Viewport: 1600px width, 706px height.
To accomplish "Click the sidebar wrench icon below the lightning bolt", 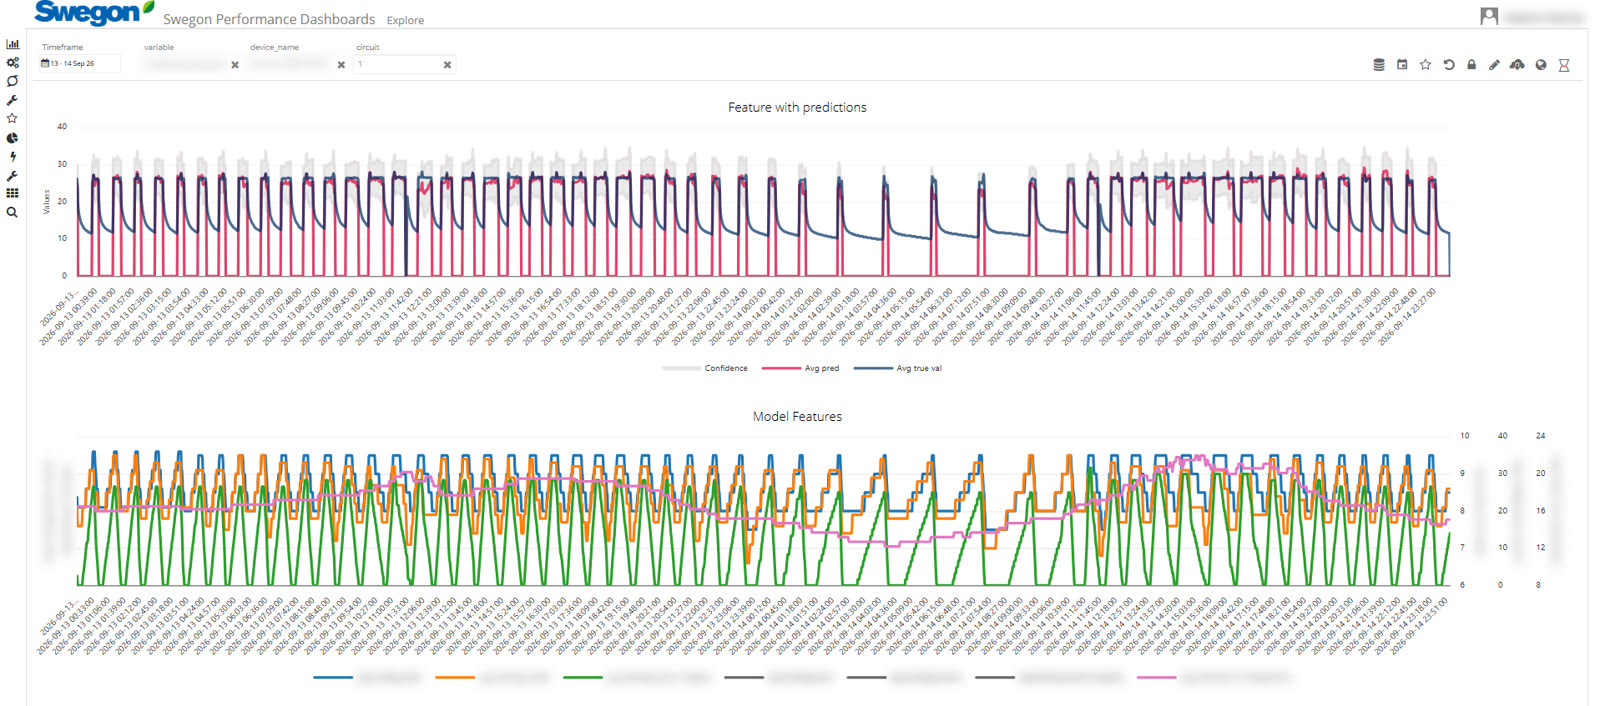I will [x=12, y=175].
